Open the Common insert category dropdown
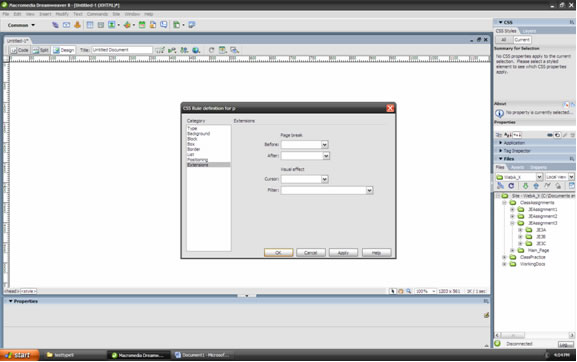The image size is (577, 362). [21, 25]
